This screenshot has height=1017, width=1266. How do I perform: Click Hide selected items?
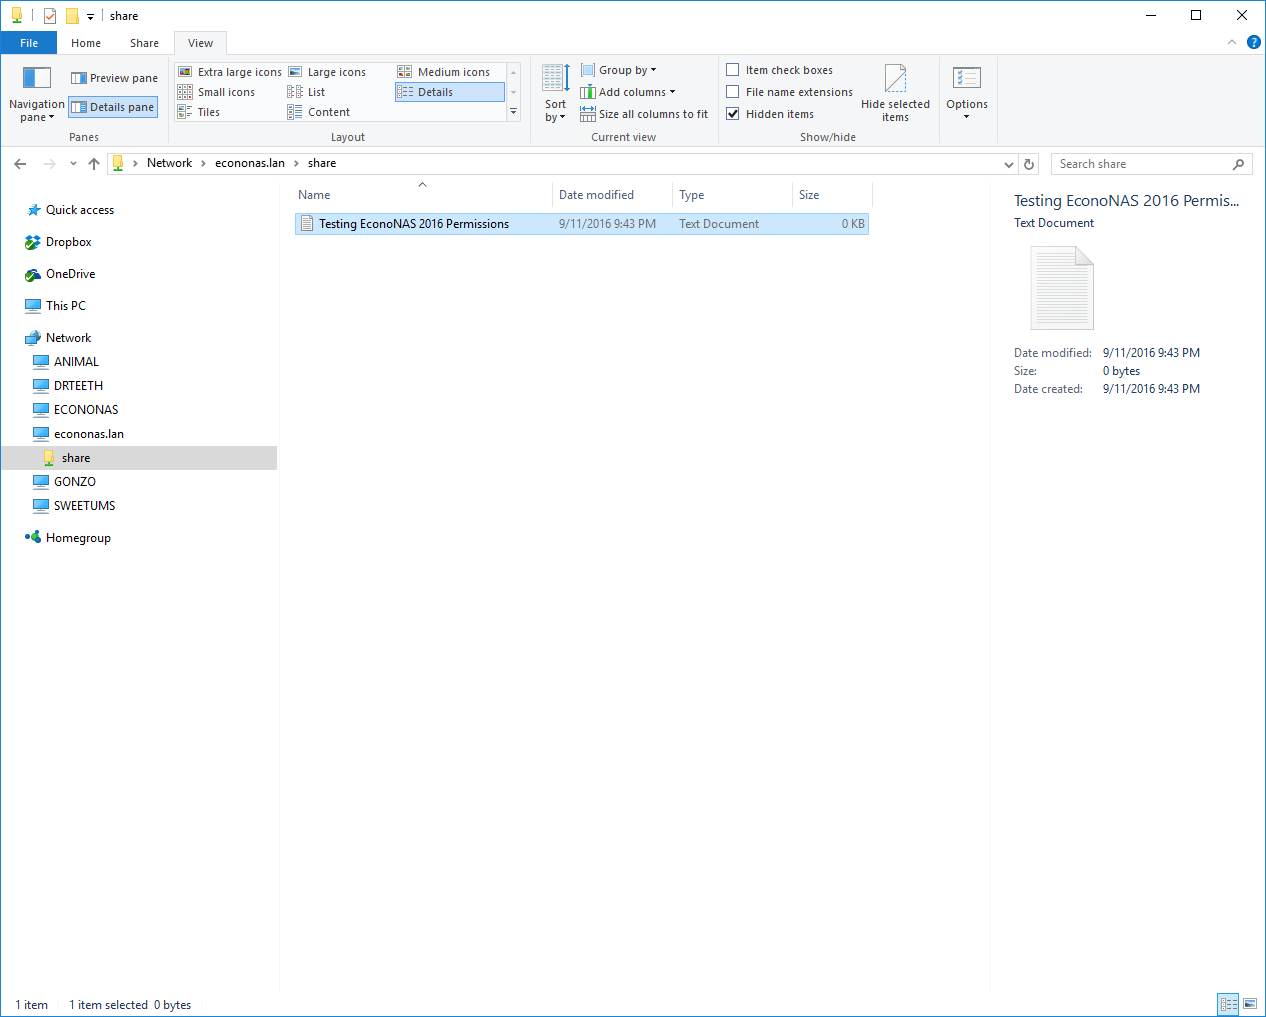(895, 94)
